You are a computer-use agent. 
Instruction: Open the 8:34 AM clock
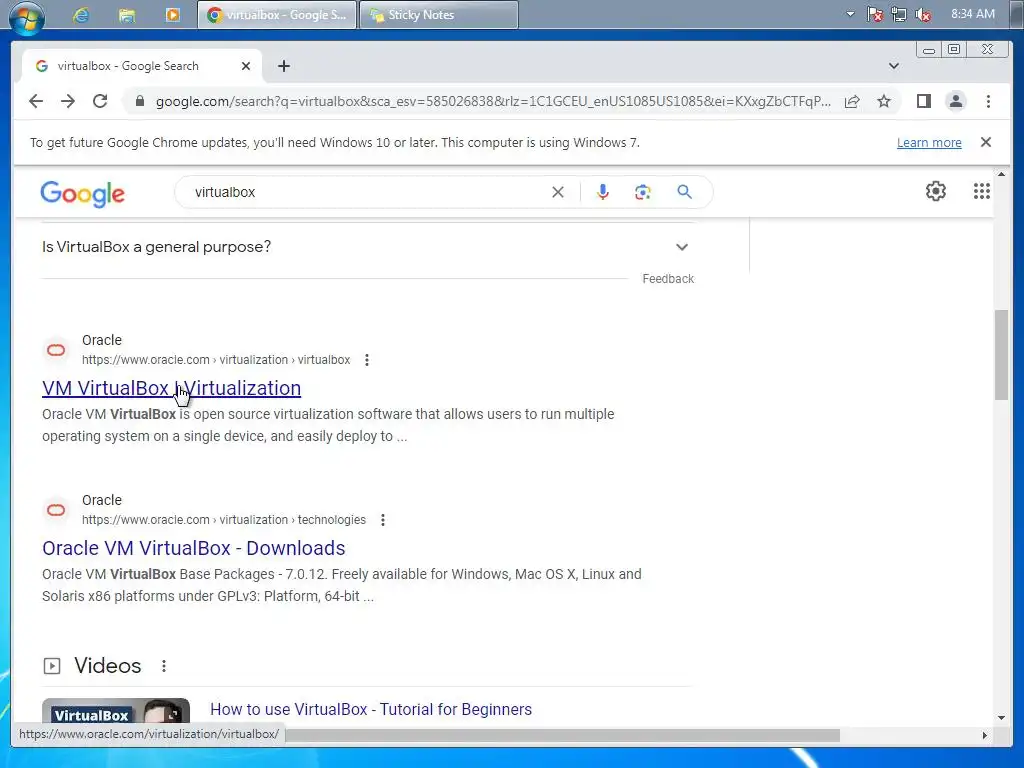coord(972,14)
